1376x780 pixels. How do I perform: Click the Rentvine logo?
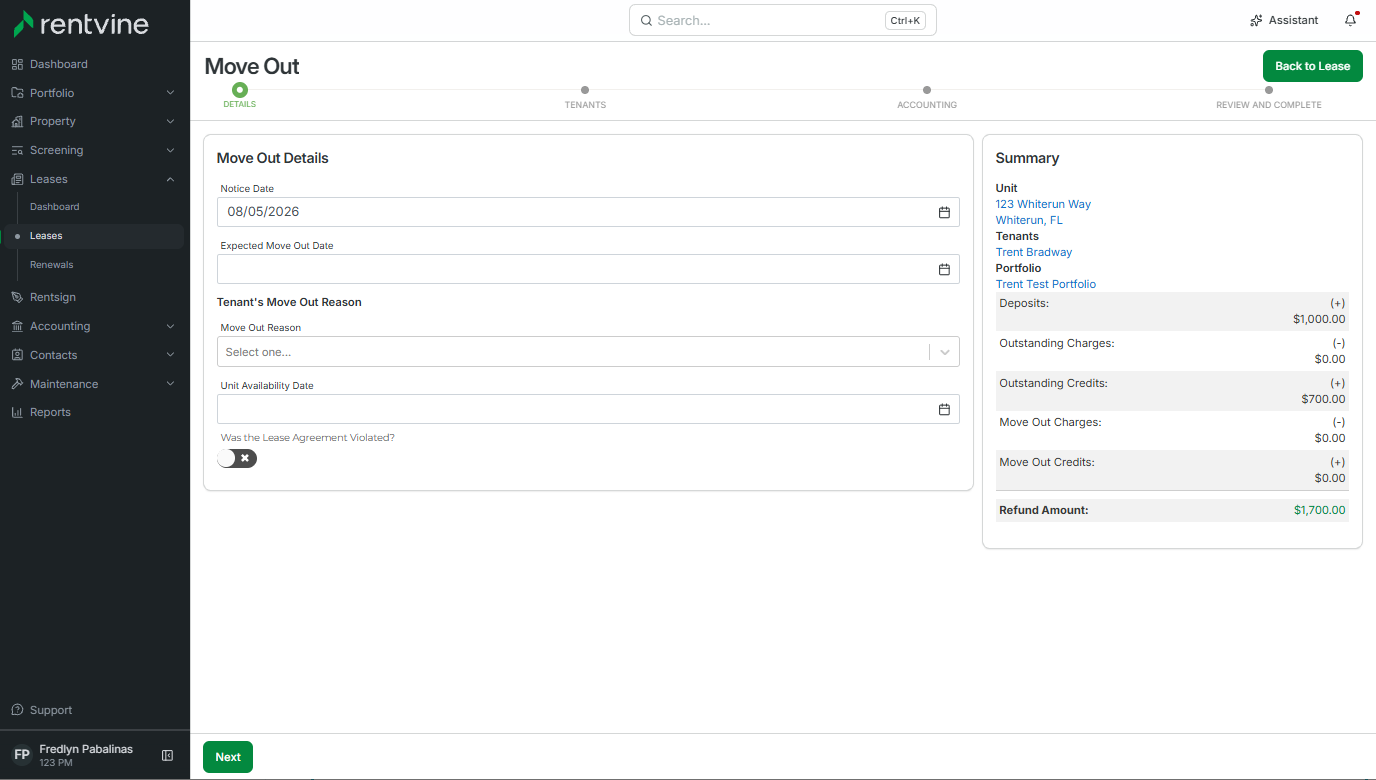[x=80, y=23]
